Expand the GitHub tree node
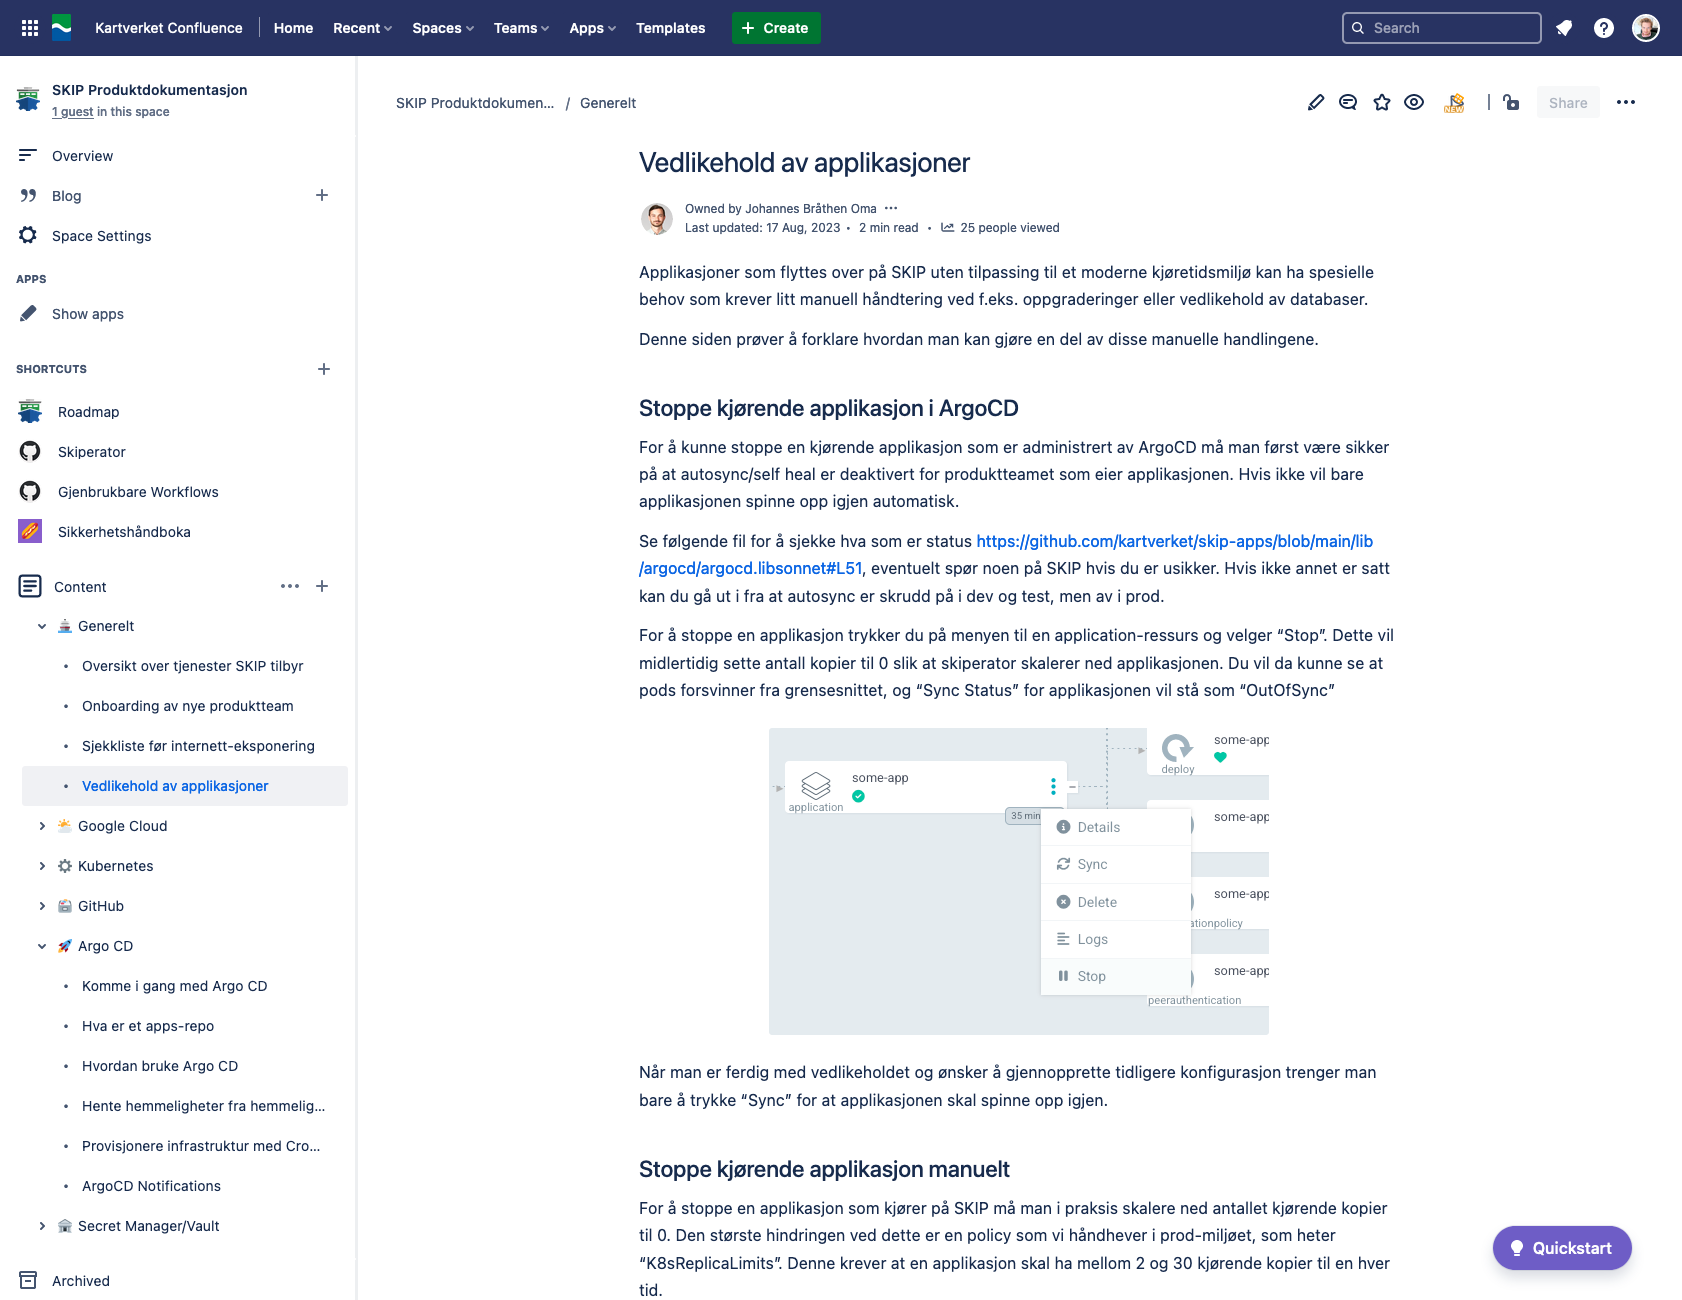 tap(42, 906)
